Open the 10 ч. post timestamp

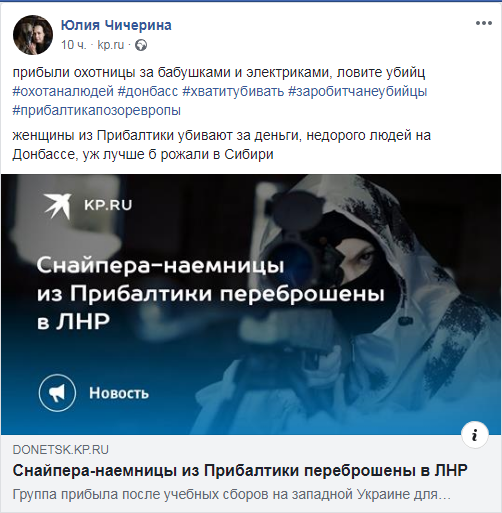[73, 45]
